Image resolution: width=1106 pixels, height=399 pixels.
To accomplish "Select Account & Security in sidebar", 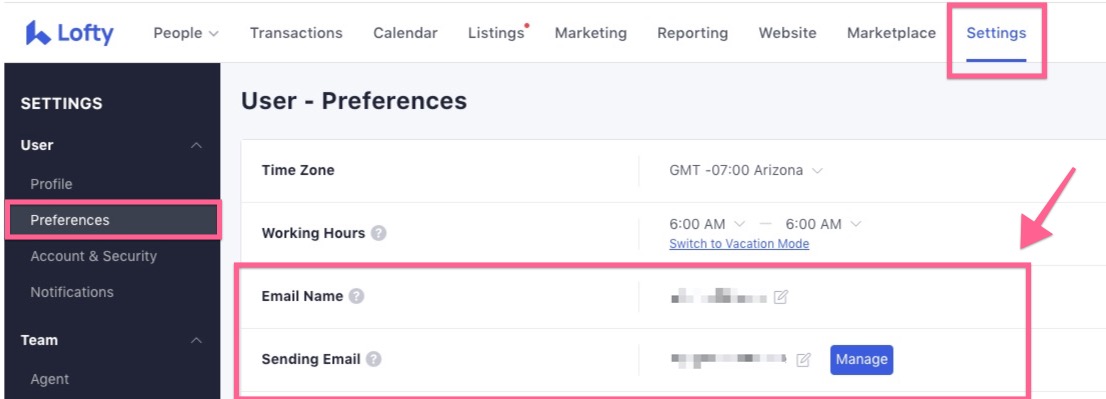I will point(94,257).
